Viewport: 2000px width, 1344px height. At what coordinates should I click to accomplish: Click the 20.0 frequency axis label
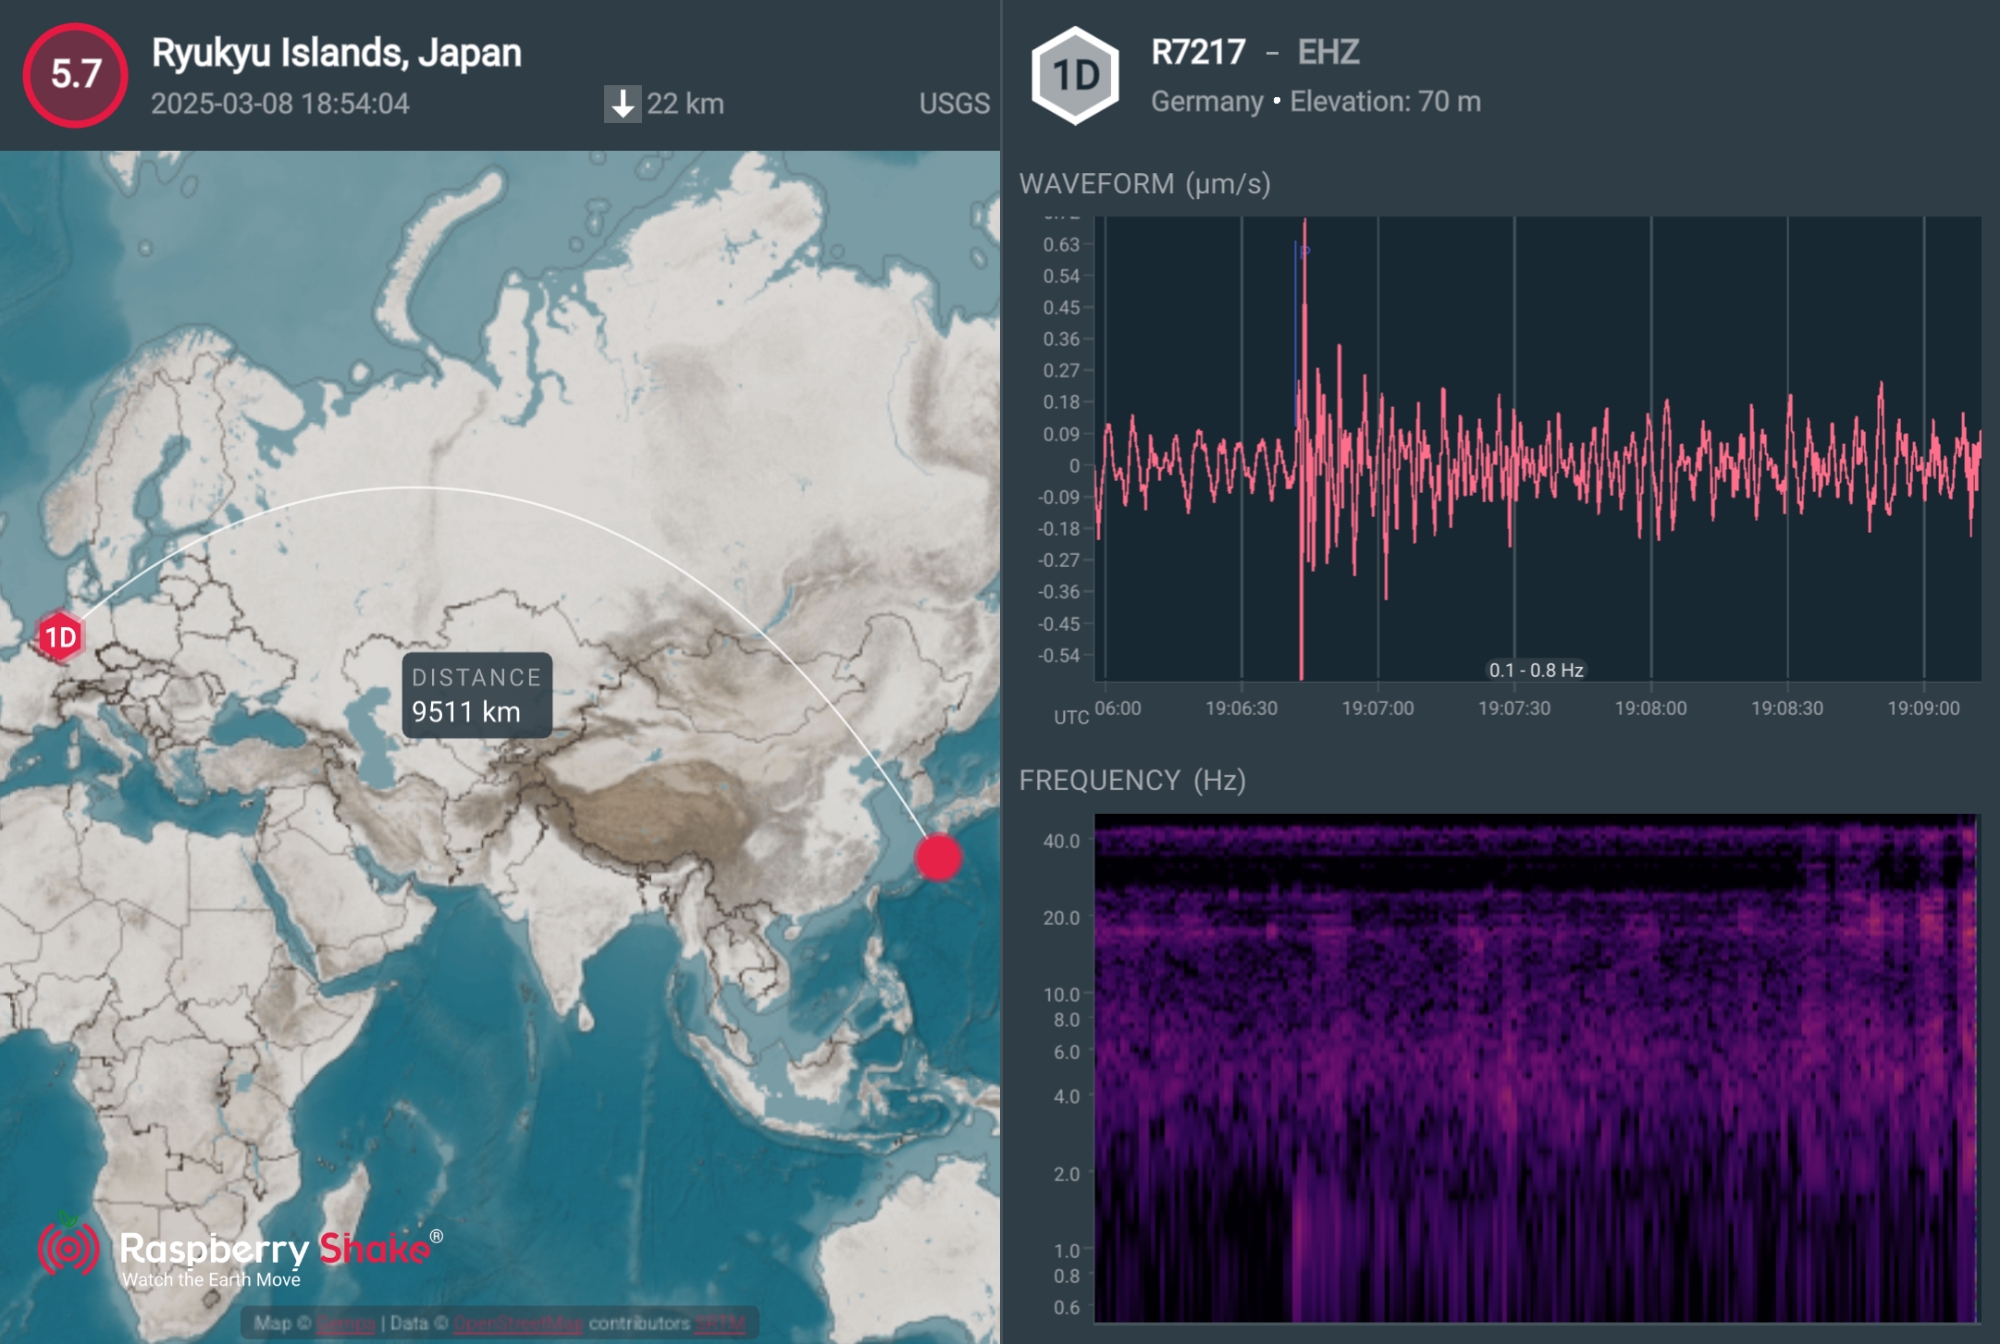pyautogui.click(x=1061, y=917)
